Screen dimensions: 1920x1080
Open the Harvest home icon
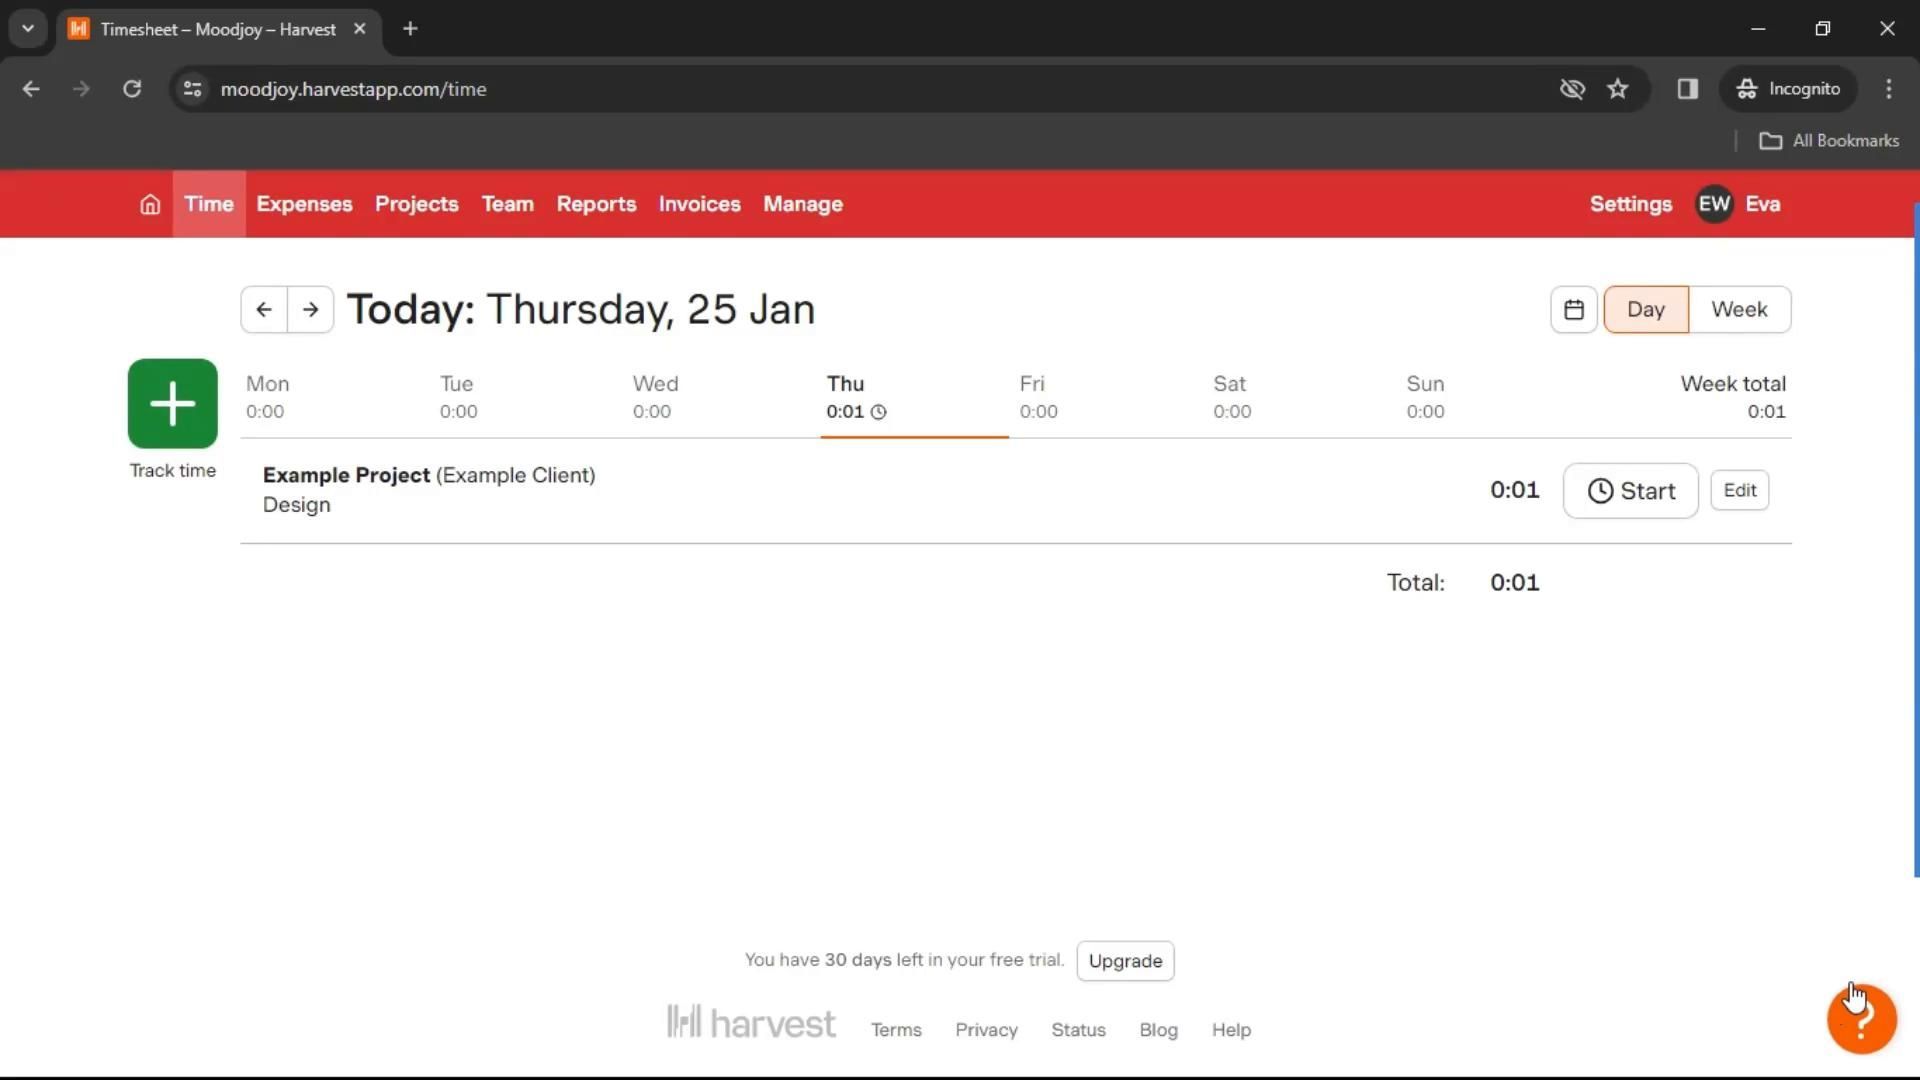point(150,204)
